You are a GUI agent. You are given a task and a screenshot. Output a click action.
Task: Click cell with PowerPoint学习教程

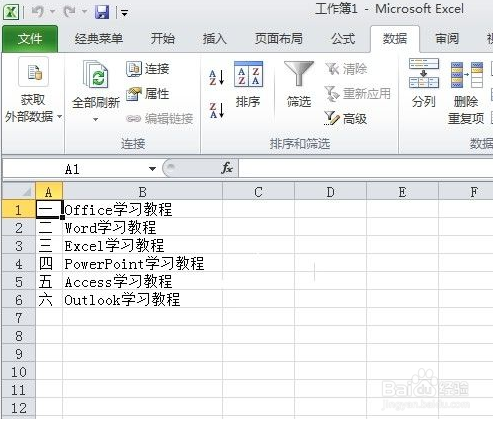coord(142,264)
